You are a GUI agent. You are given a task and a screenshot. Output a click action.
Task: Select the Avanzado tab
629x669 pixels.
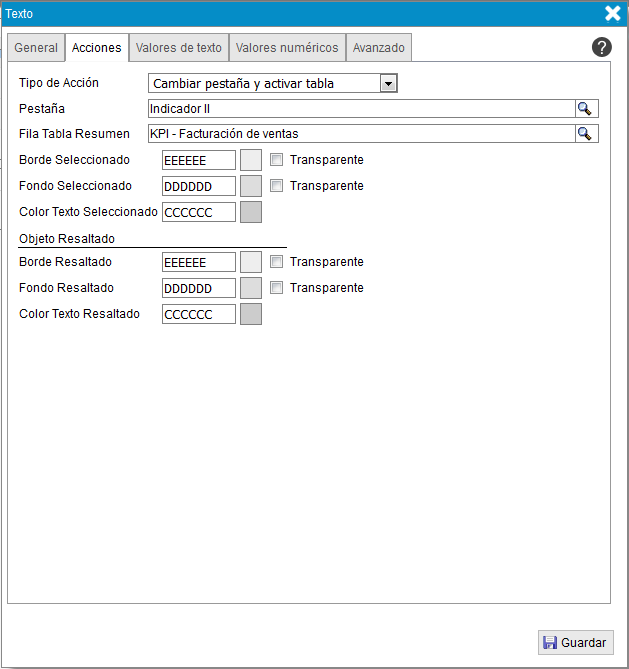379,48
